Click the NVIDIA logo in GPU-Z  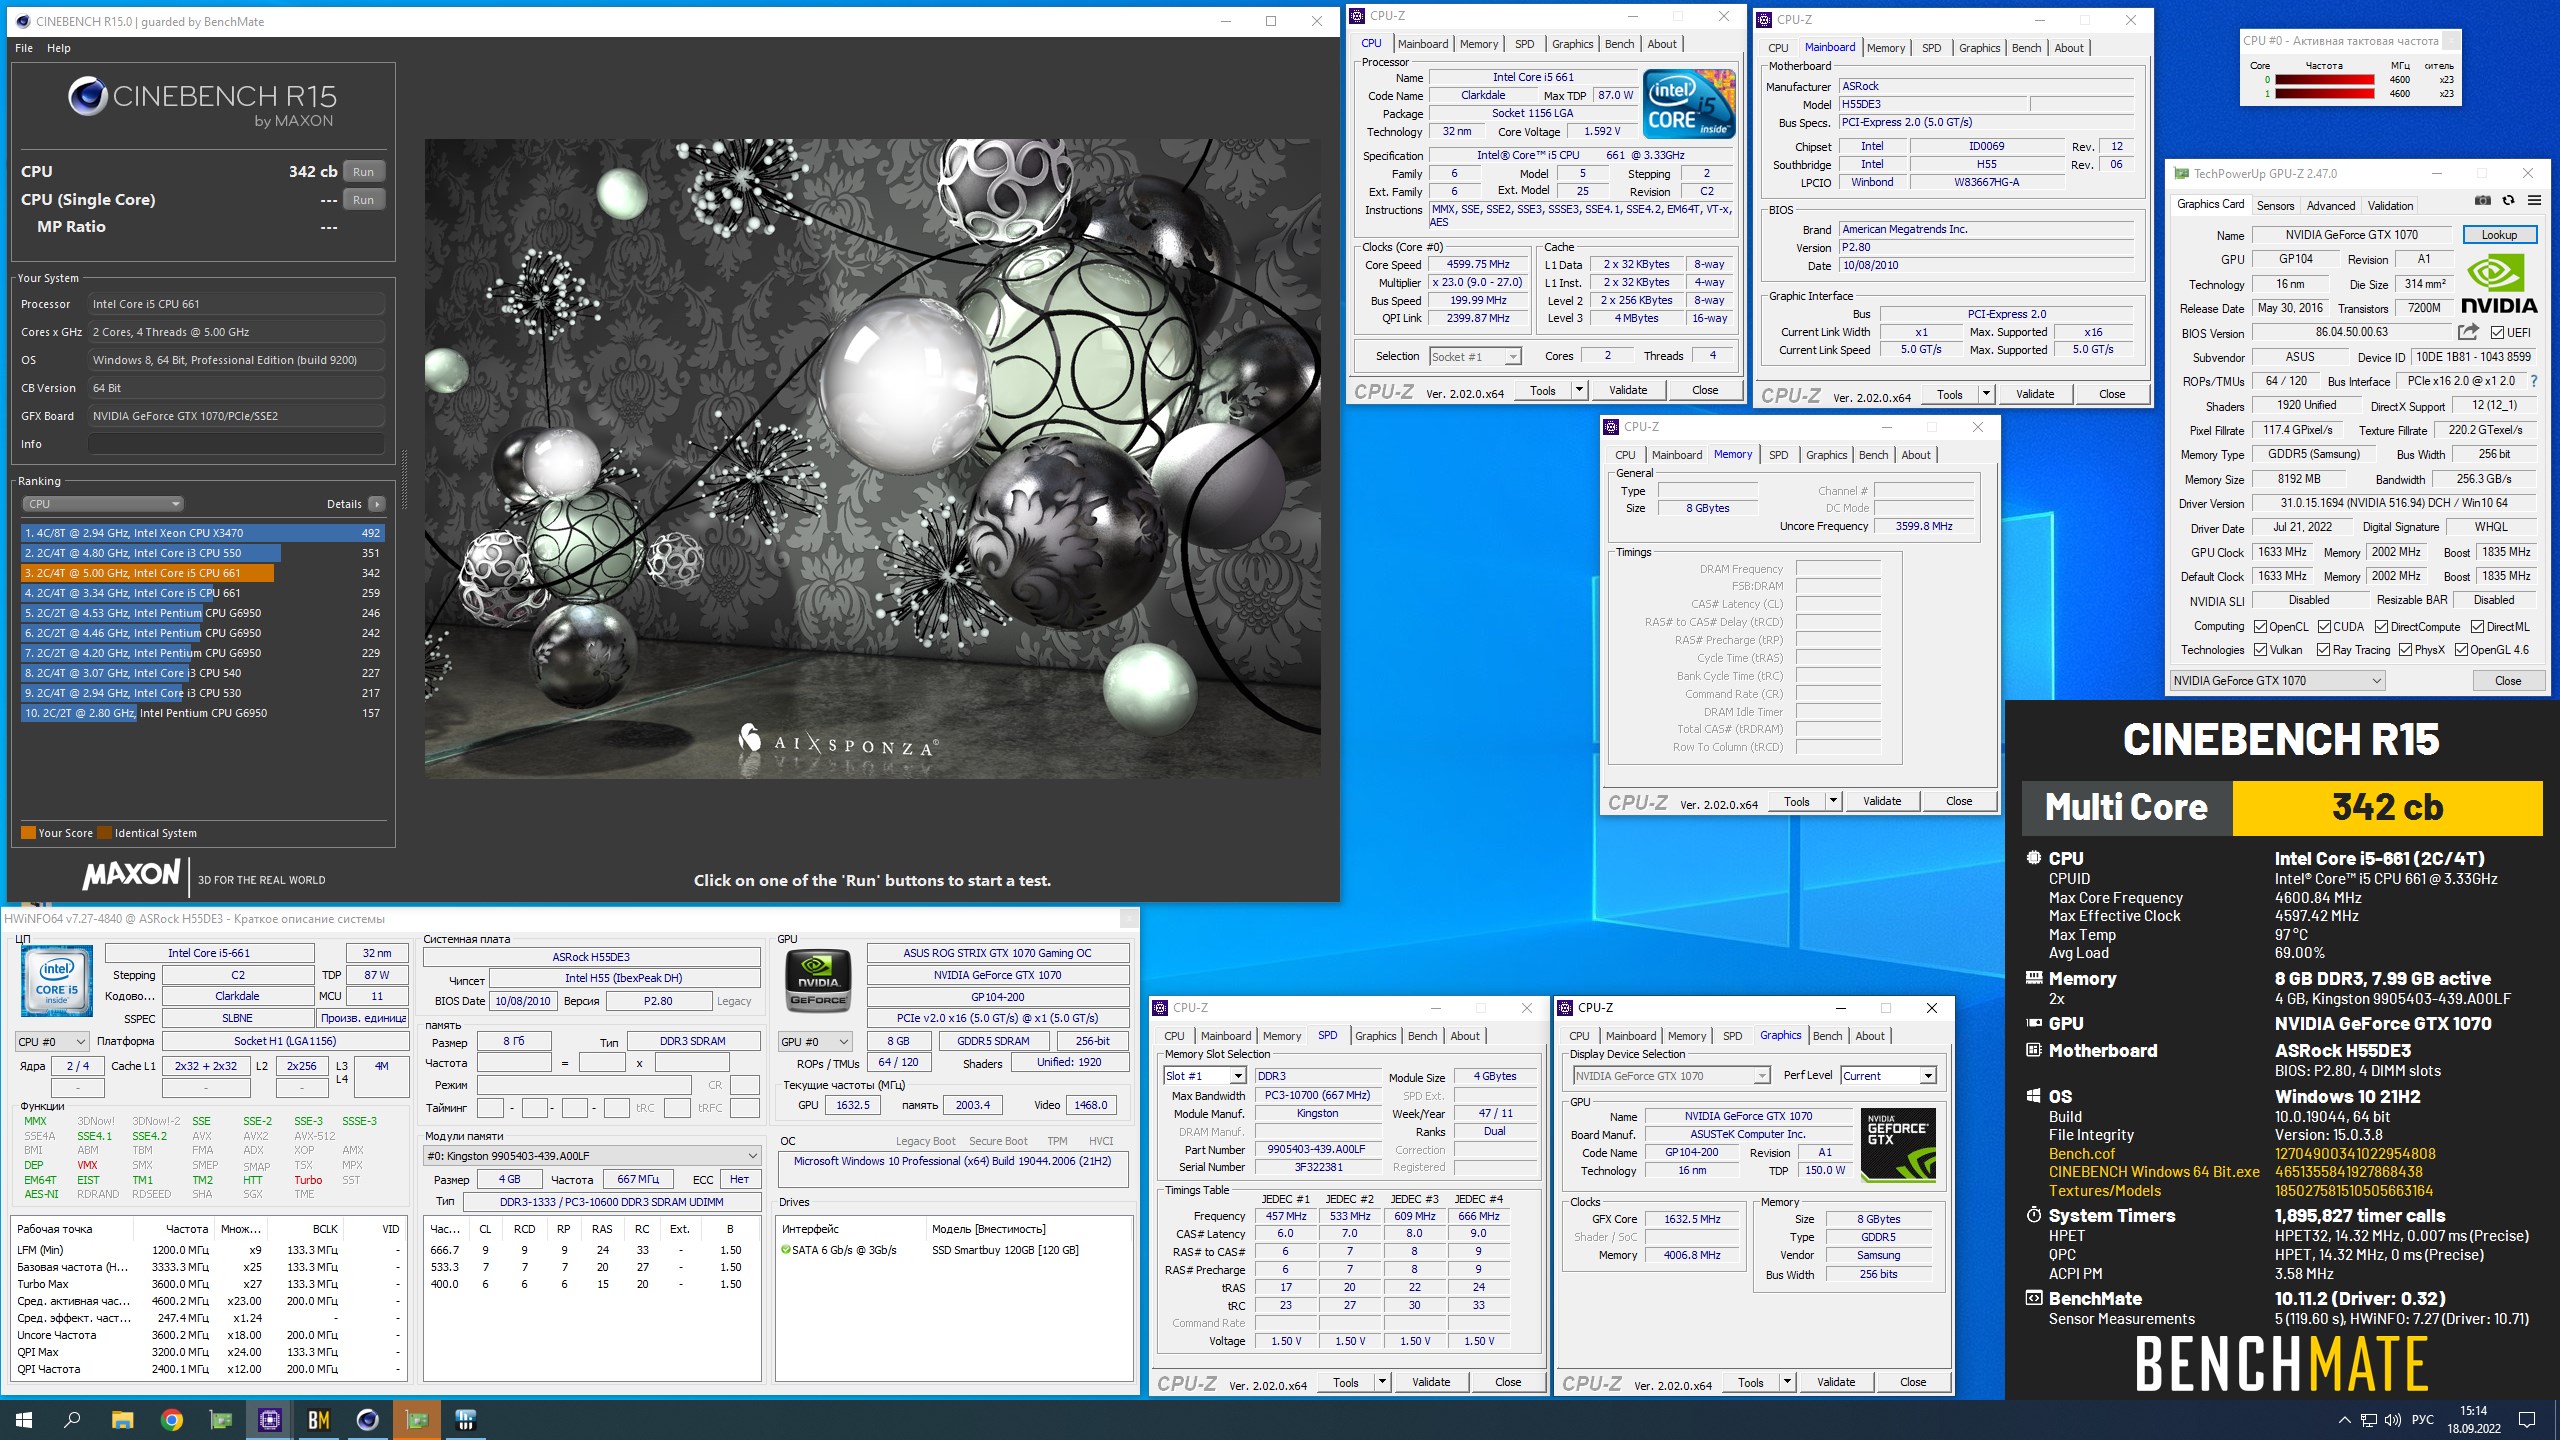tap(2498, 284)
